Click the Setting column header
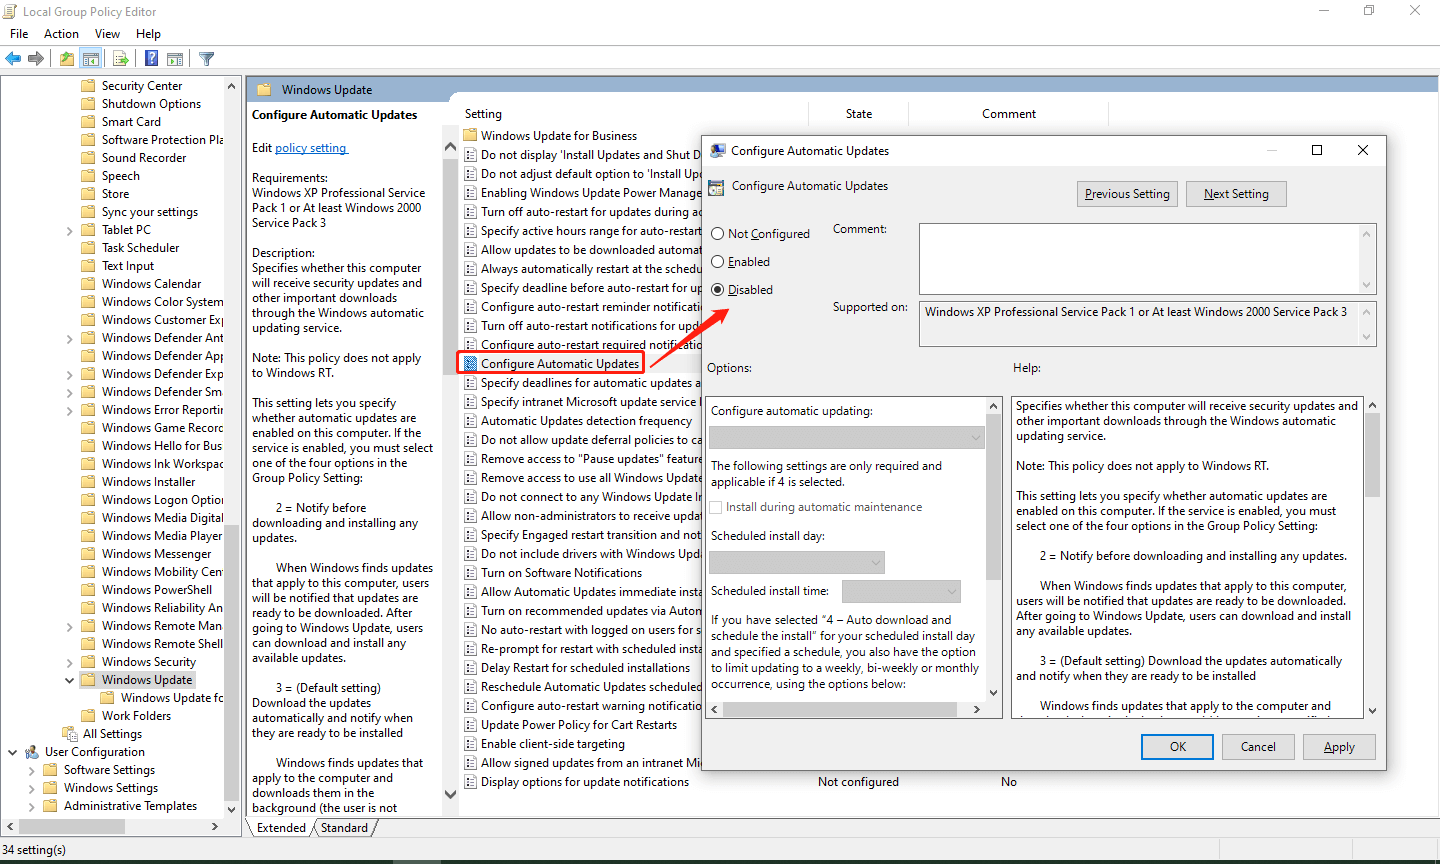 (x=483, y=114)
